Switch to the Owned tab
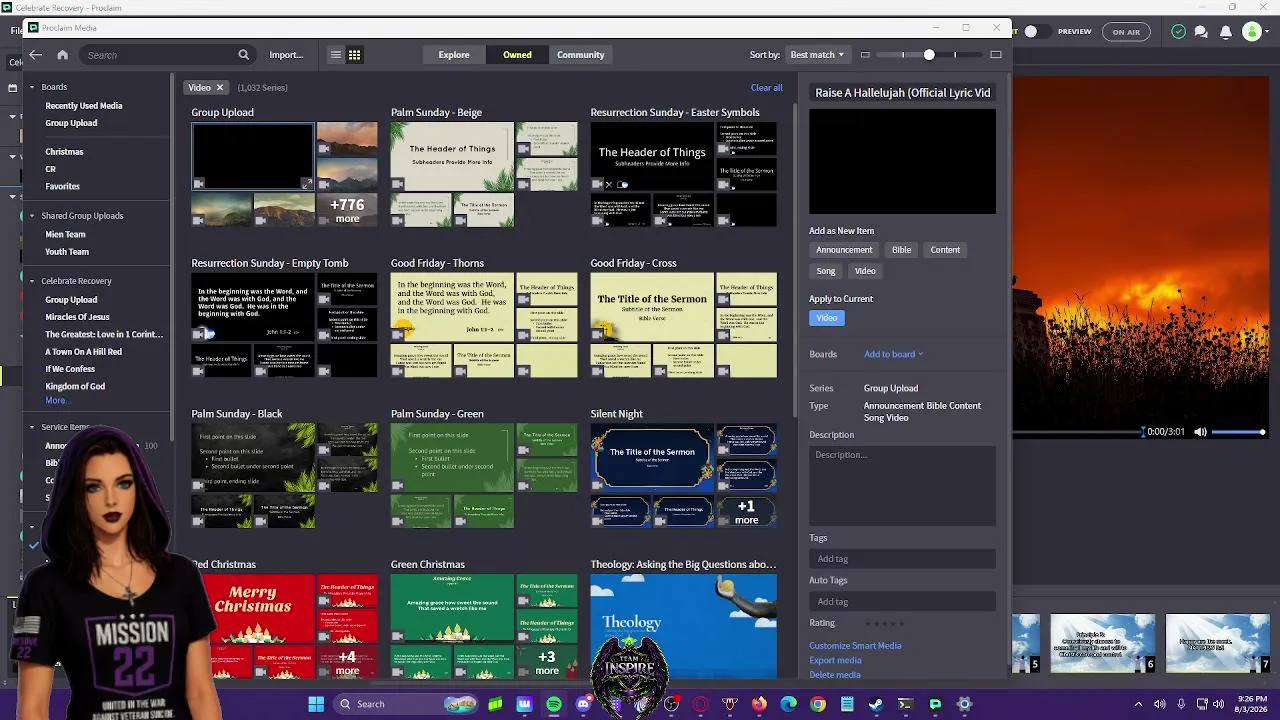1280x720 pixels. click(517, 55)
